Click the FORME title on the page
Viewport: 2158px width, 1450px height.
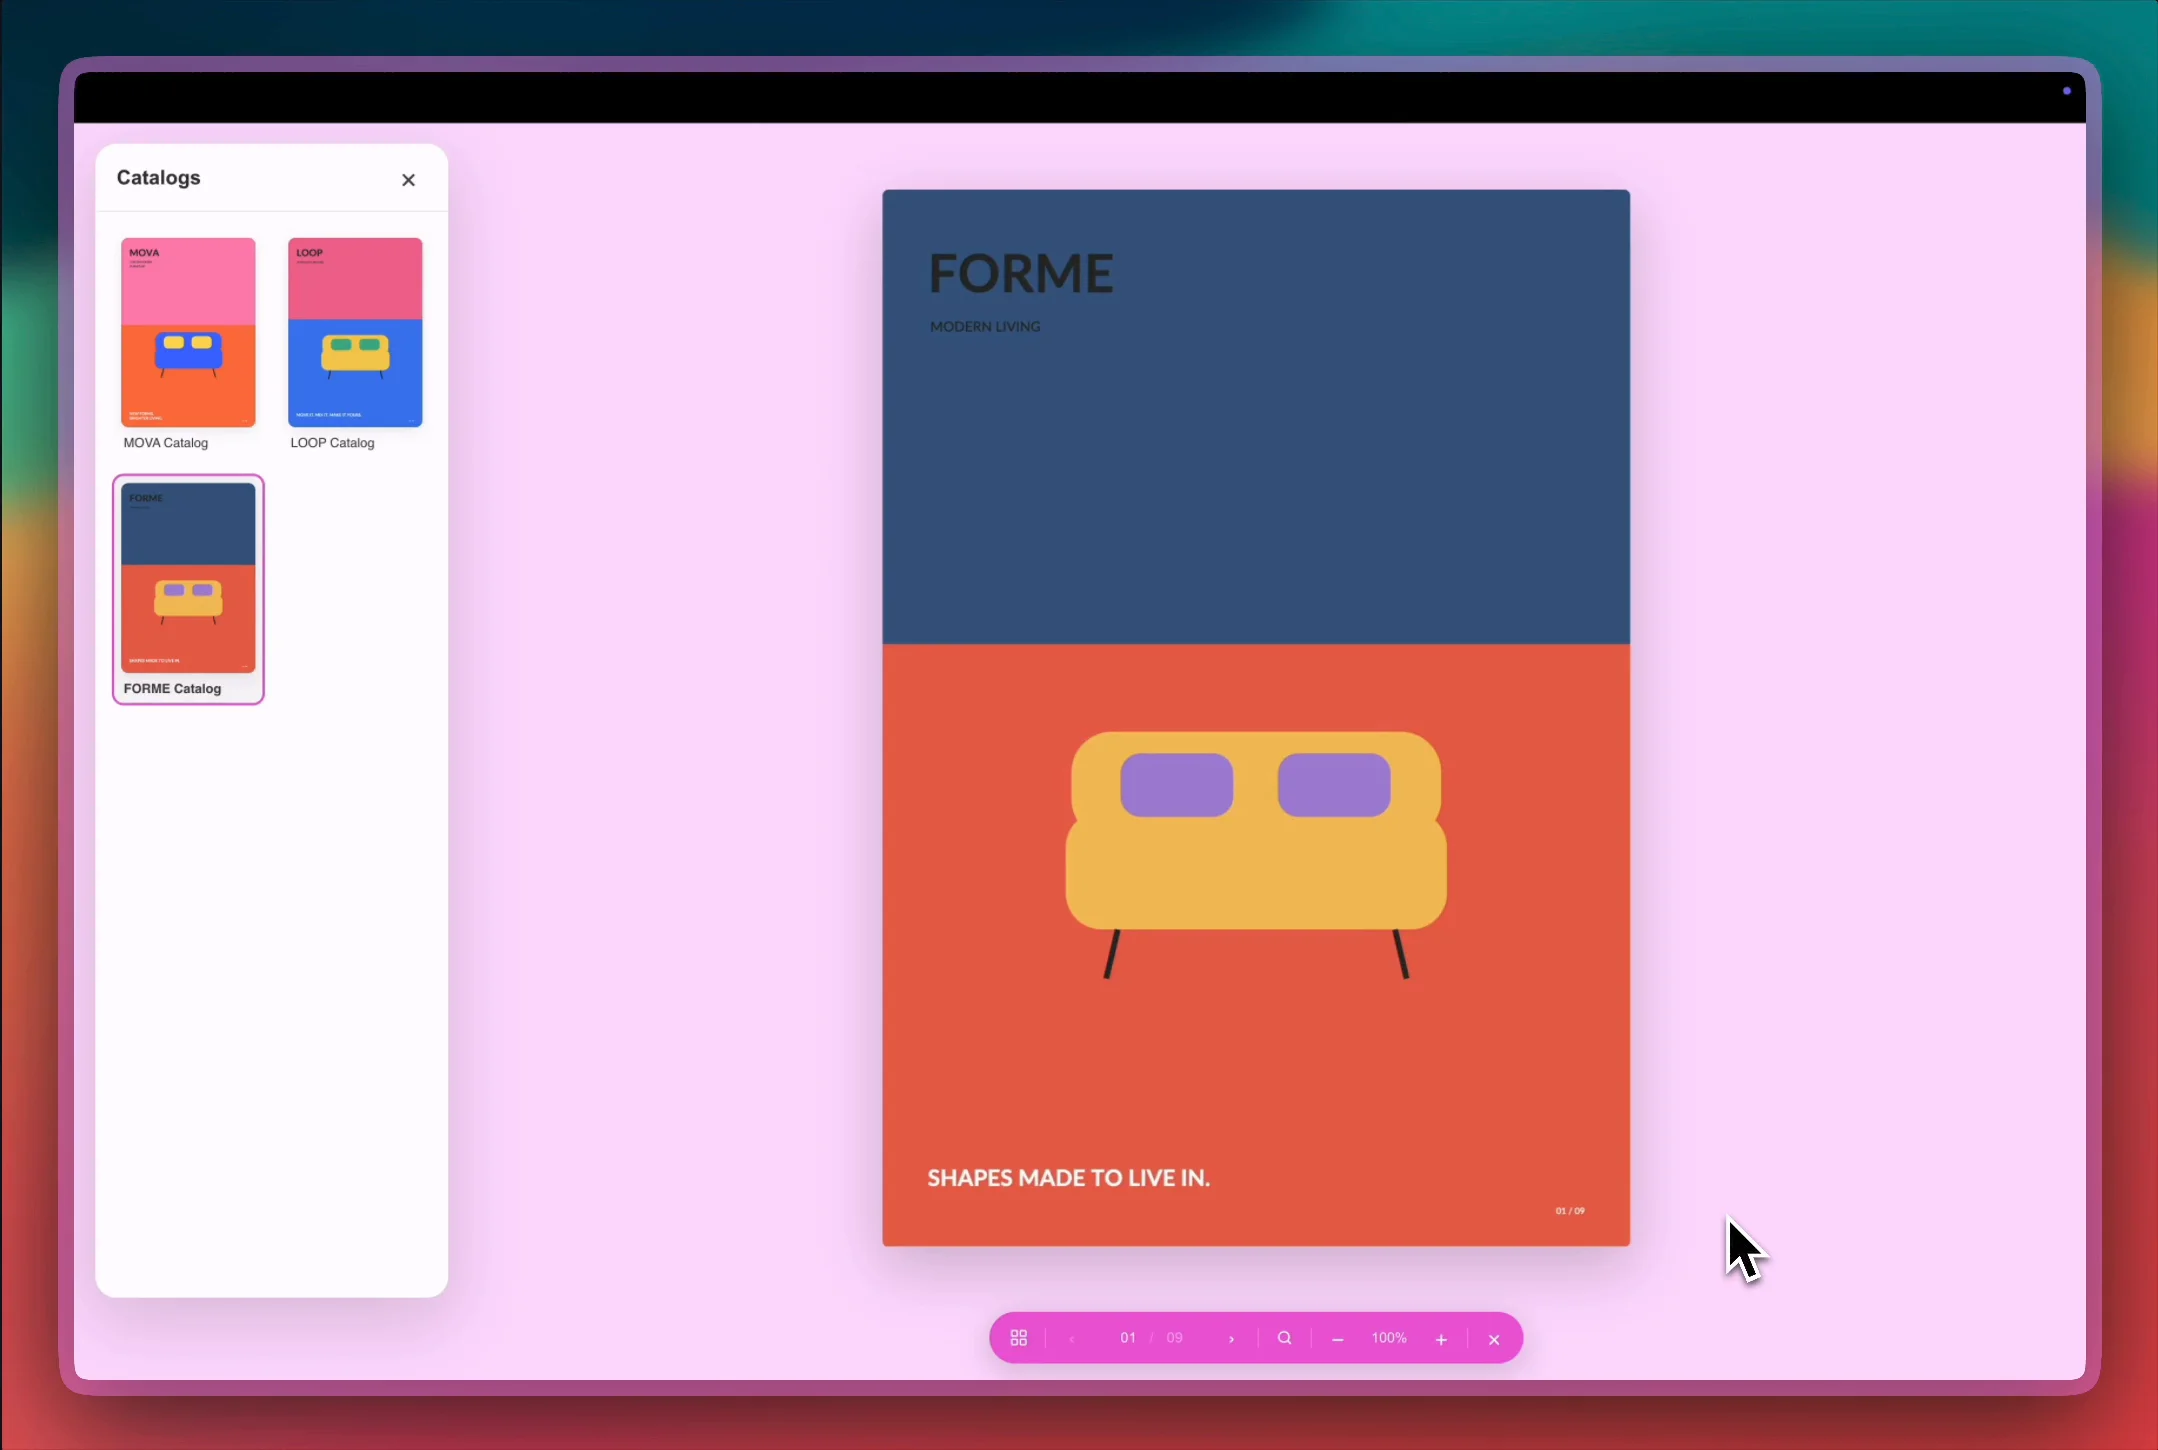(x=1021, y=273)
